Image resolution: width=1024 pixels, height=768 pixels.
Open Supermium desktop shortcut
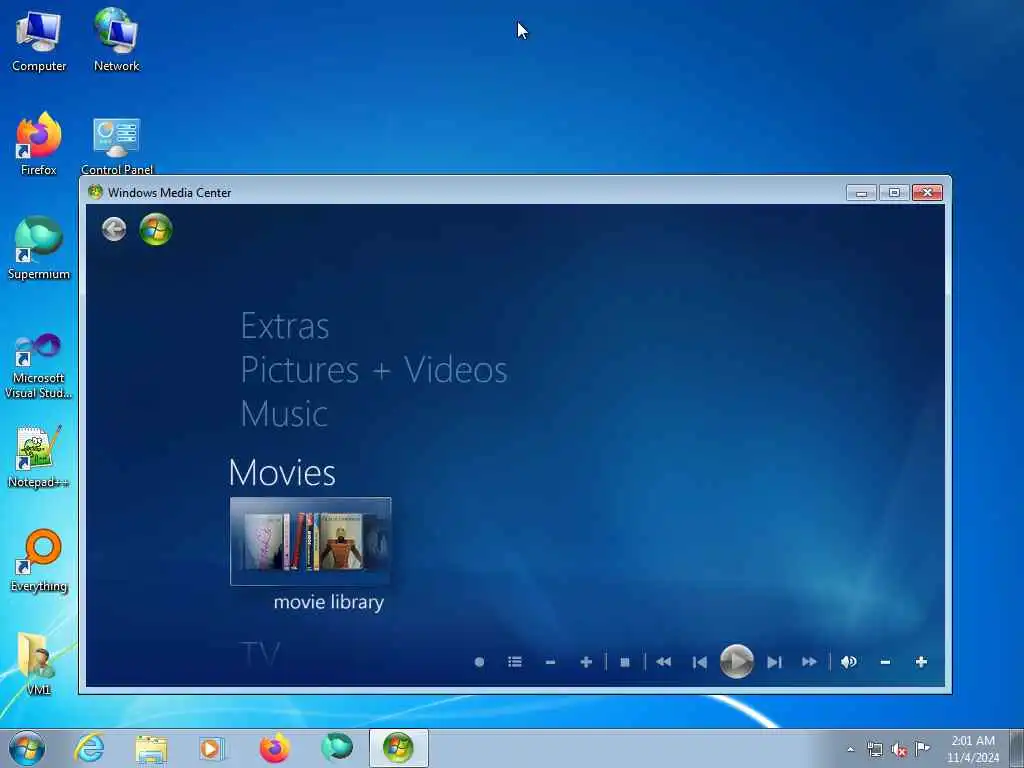pyautogui.click(x=39, y=248)
